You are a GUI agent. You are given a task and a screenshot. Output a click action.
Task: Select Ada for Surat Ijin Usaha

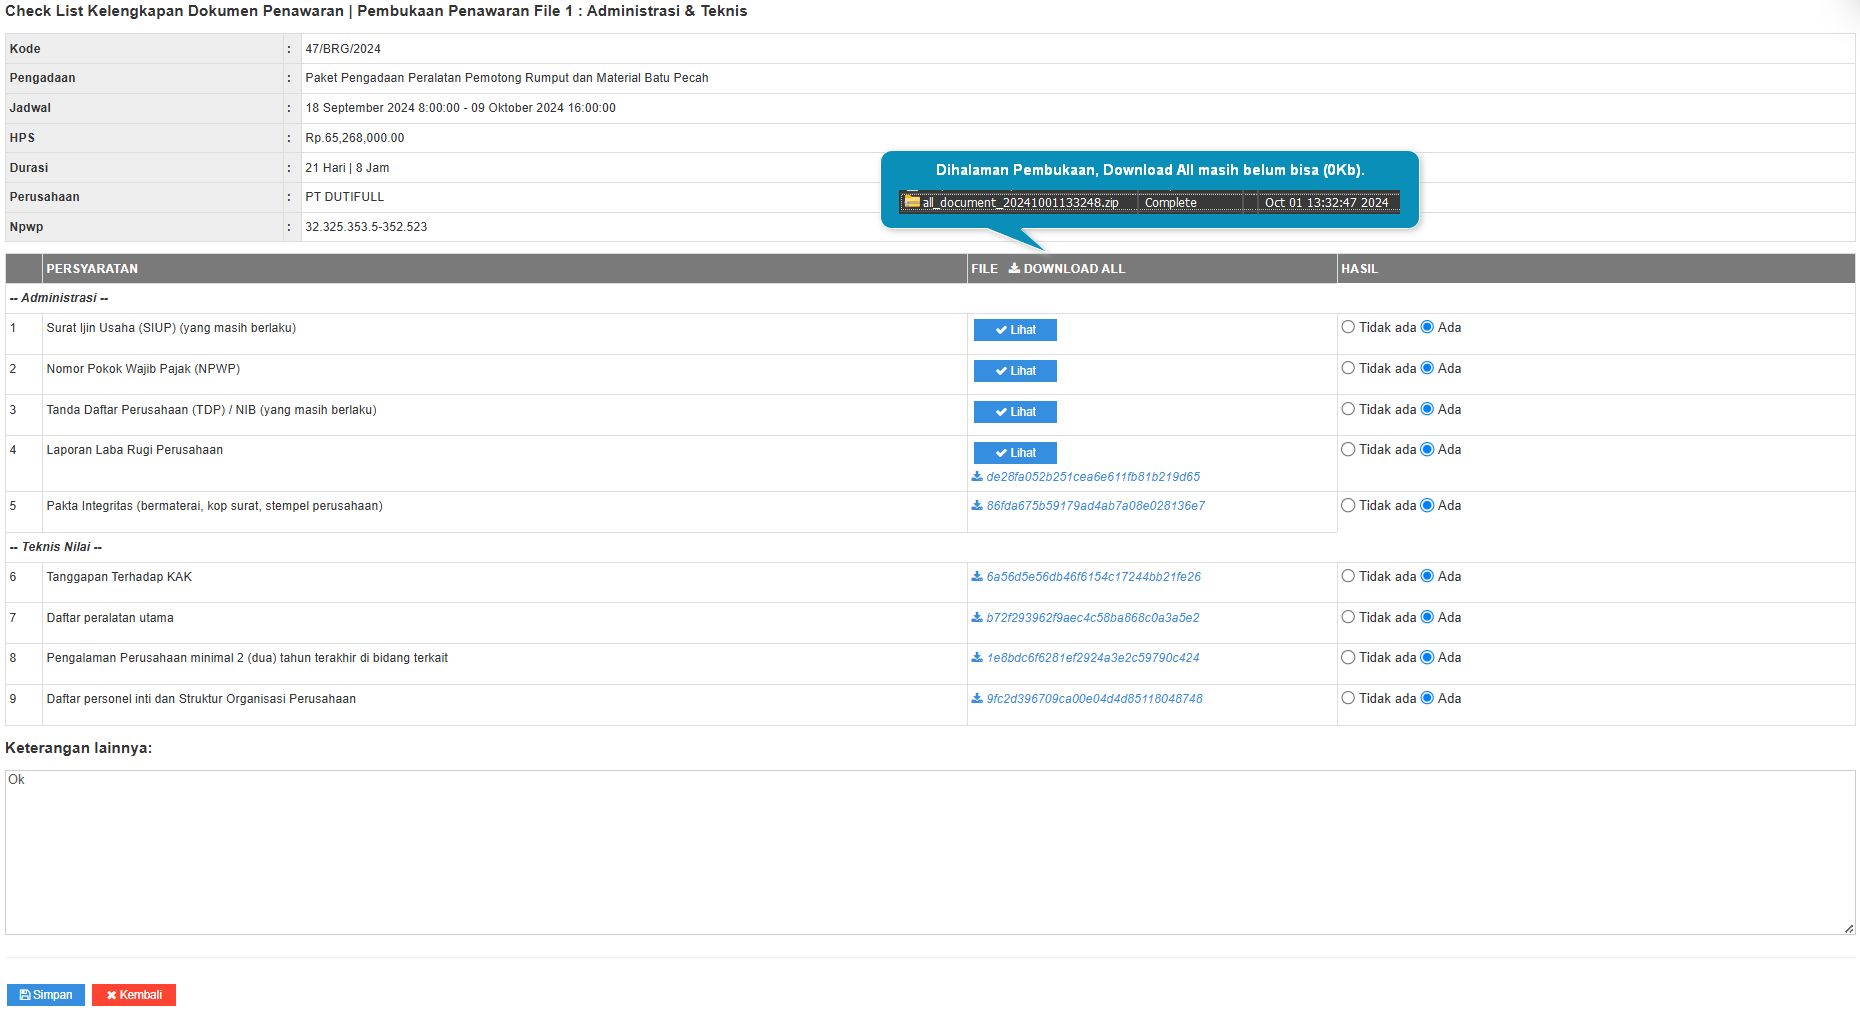(1427, 327)
